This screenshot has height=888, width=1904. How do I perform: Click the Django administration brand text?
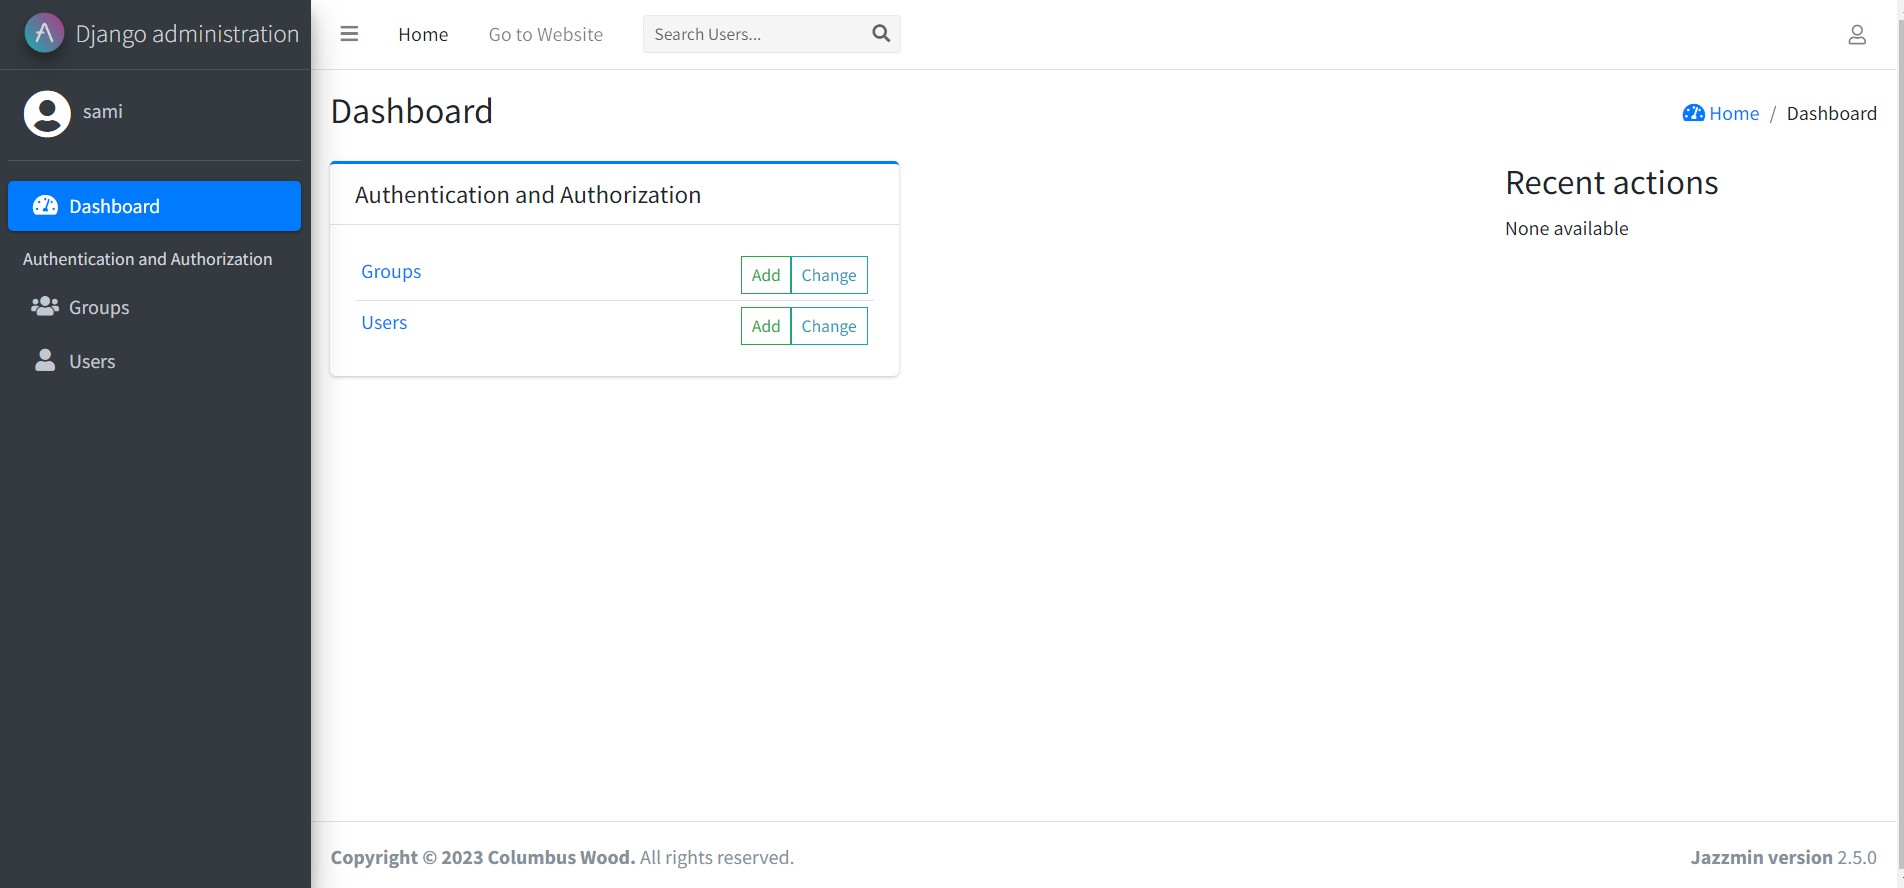(x=187, y=34)
